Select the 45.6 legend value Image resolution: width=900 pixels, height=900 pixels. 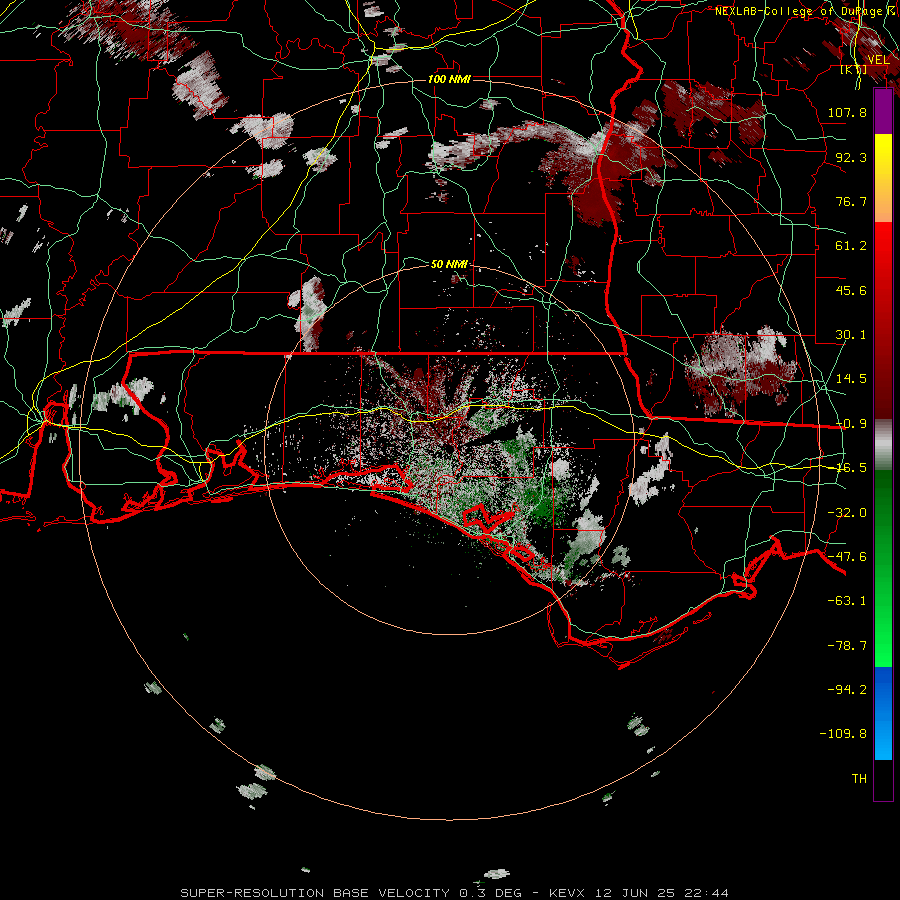tap(851, 290)
